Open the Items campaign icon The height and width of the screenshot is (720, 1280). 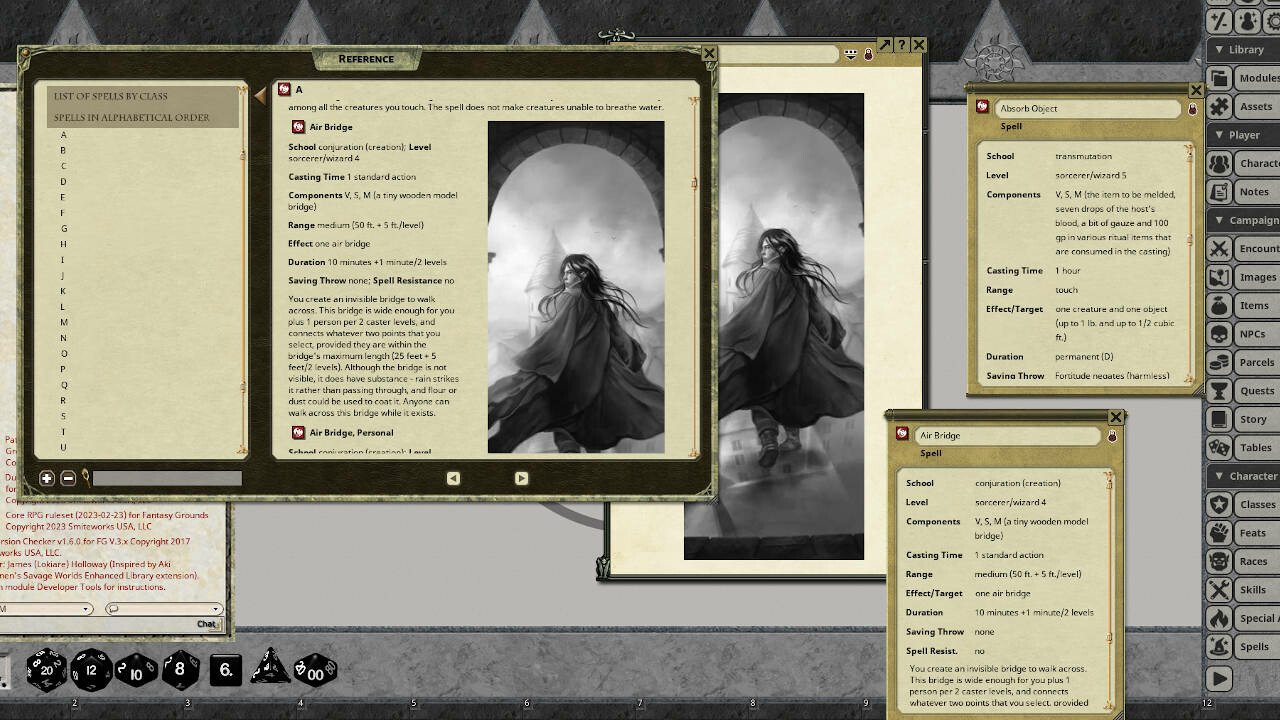click(x=1219, y=305)
